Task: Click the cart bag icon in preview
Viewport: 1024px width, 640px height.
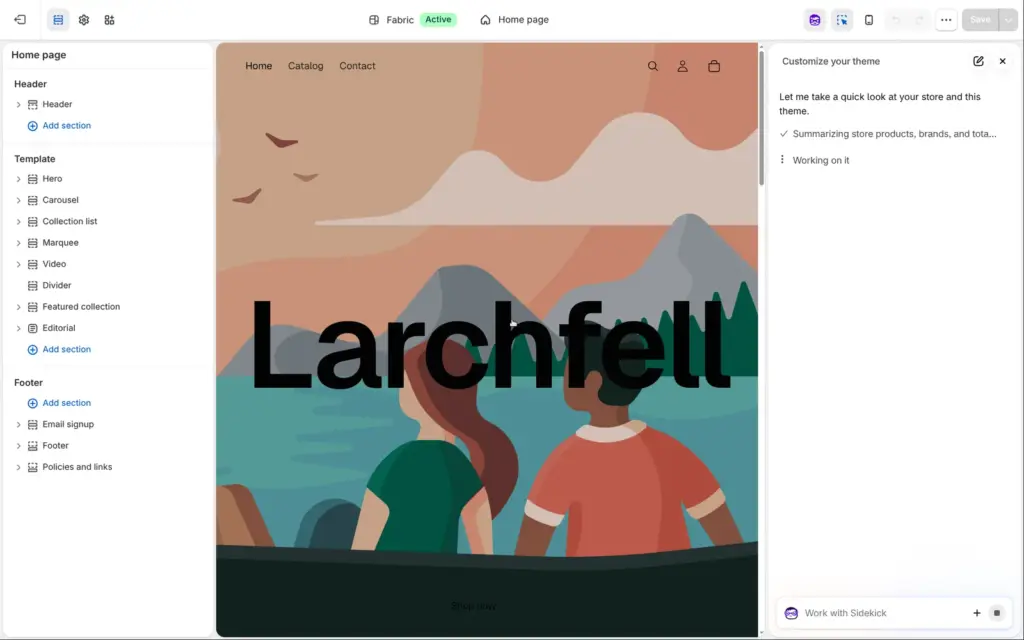Action: pos(714,66)
